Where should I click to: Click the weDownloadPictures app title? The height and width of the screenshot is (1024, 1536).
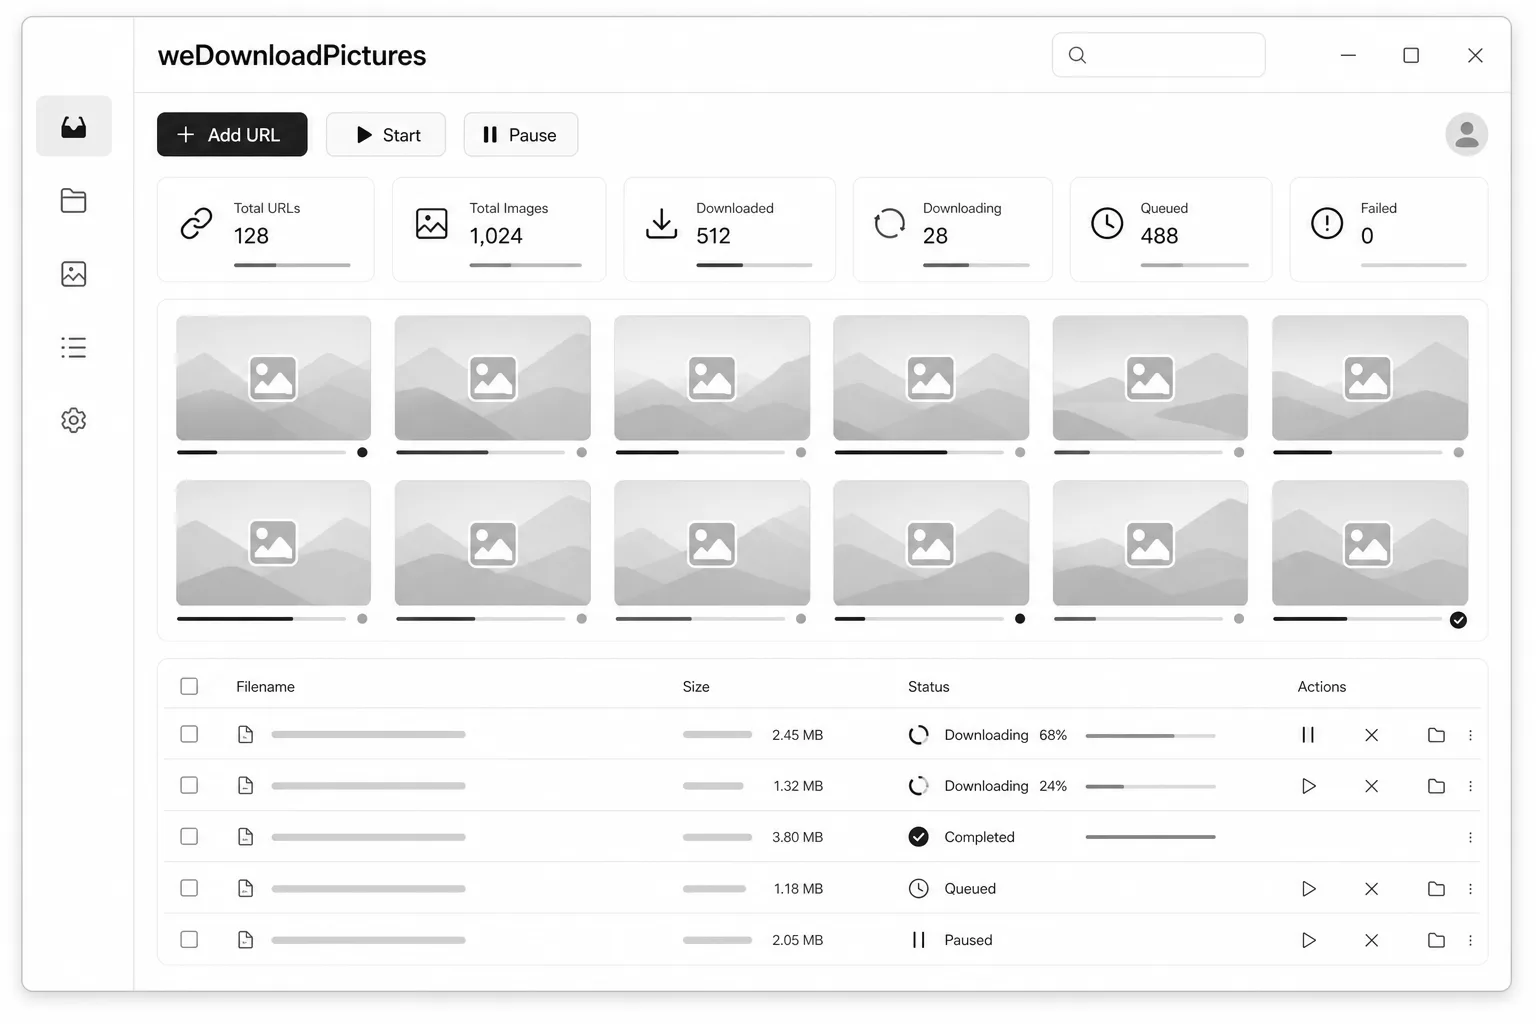pos(292,55)
